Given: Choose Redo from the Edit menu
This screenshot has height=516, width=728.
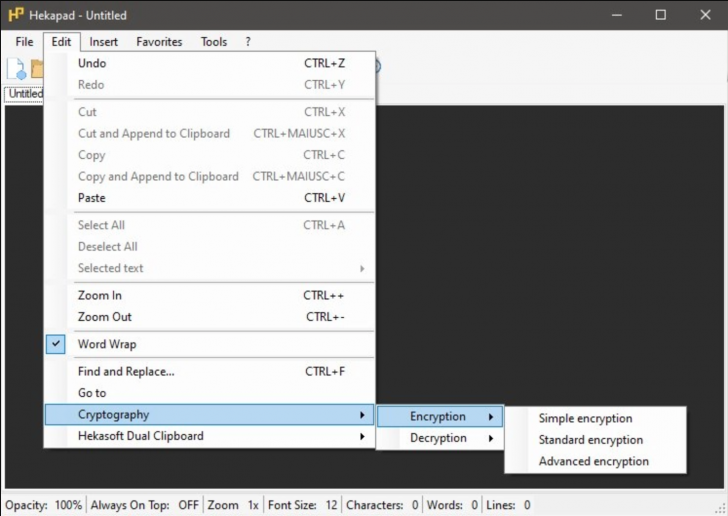Looking at the screenshot, I should click(210, 85).
